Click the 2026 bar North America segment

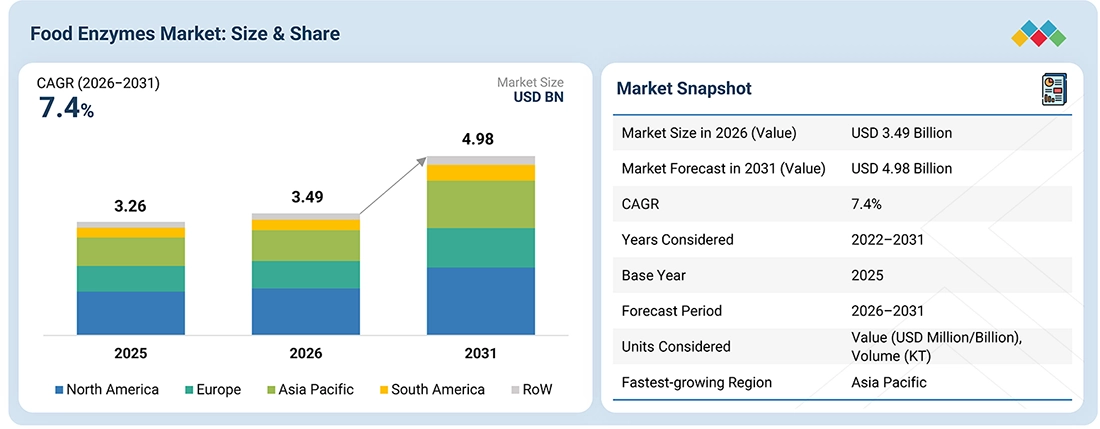click(306, 311)
